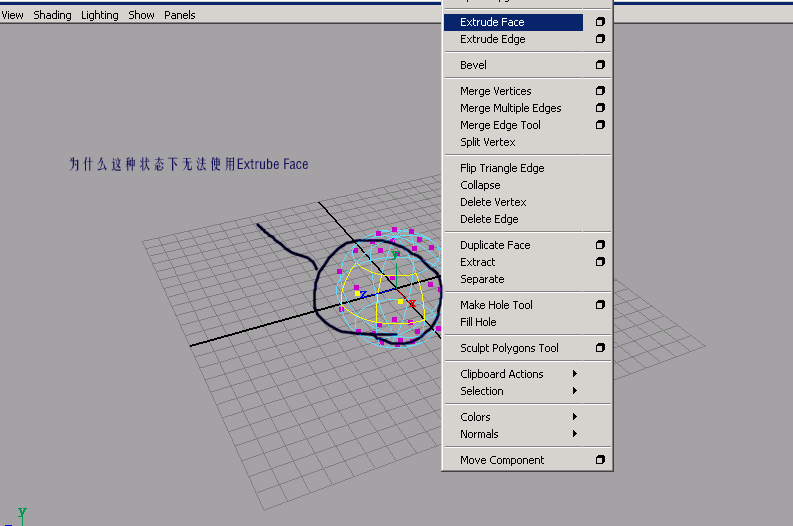Open the Shading panel menu

coord(52,15)
